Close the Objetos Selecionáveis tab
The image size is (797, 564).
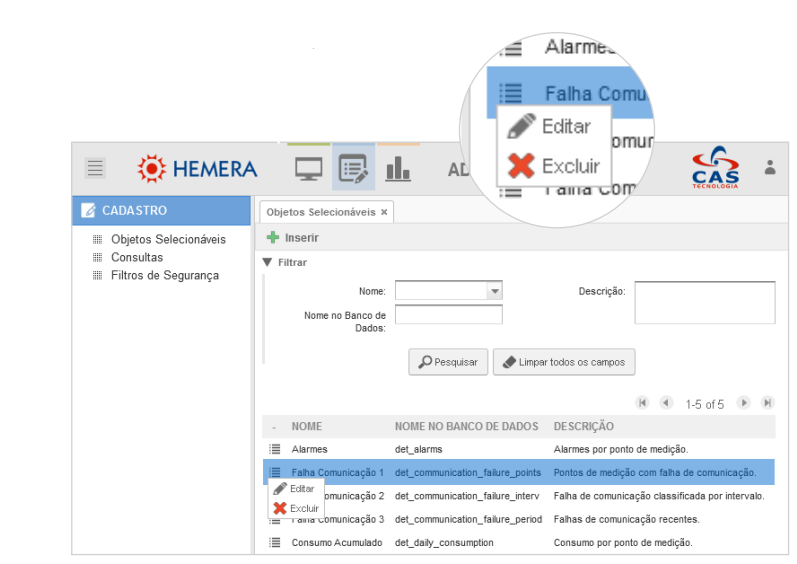384,212
